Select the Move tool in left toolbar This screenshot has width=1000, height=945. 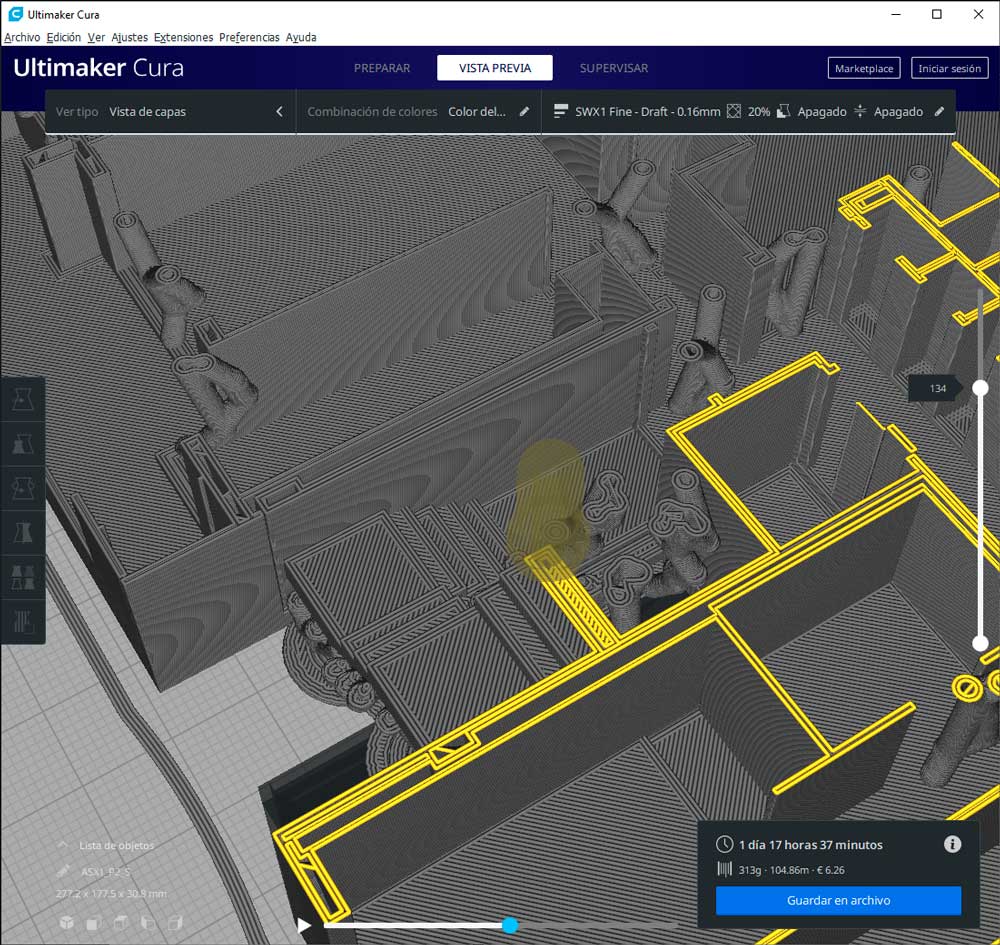coord(22,400)
